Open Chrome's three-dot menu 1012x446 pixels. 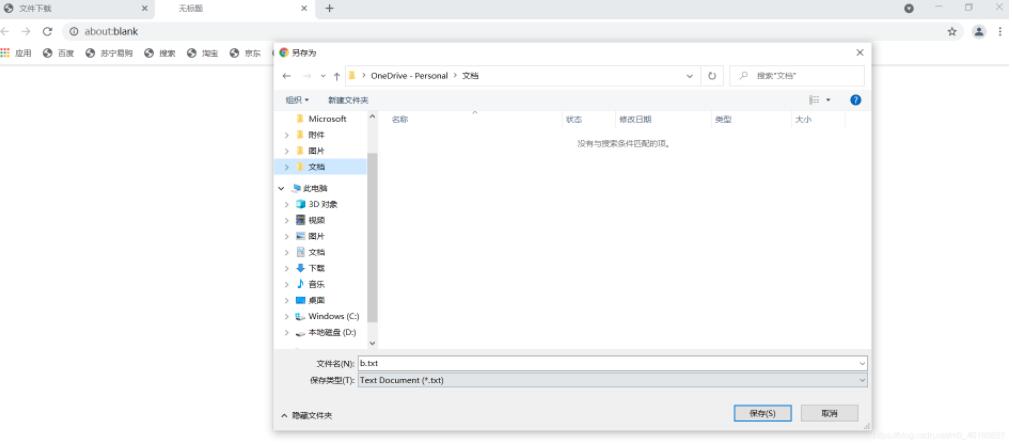pyautogui.click(x=1001, y=31)
